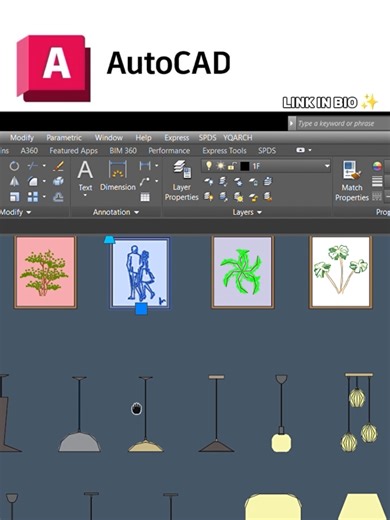Select the Rotate tool in Modify panel
Image resolution: width=390 pixels, height=520 pixels.
(x=14, y=166)
